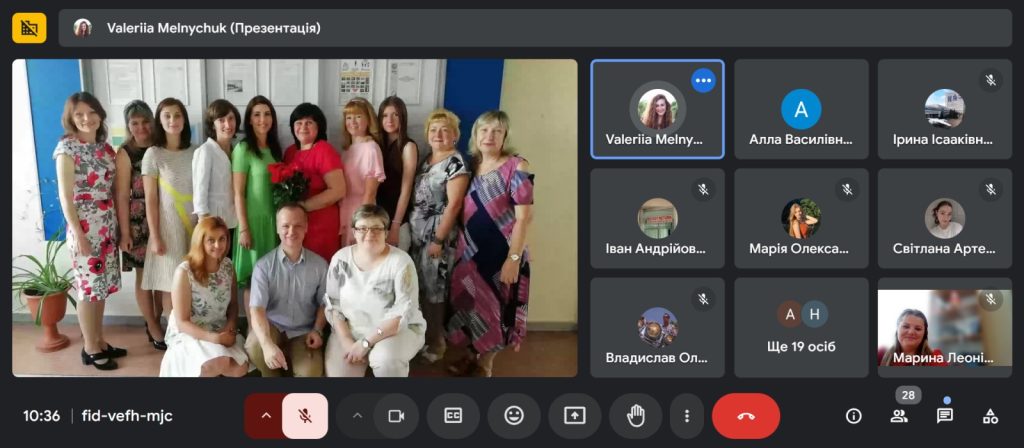Raise your hand in the meeting
Viewport: 1024px width, 448px height.
(635, 416)
